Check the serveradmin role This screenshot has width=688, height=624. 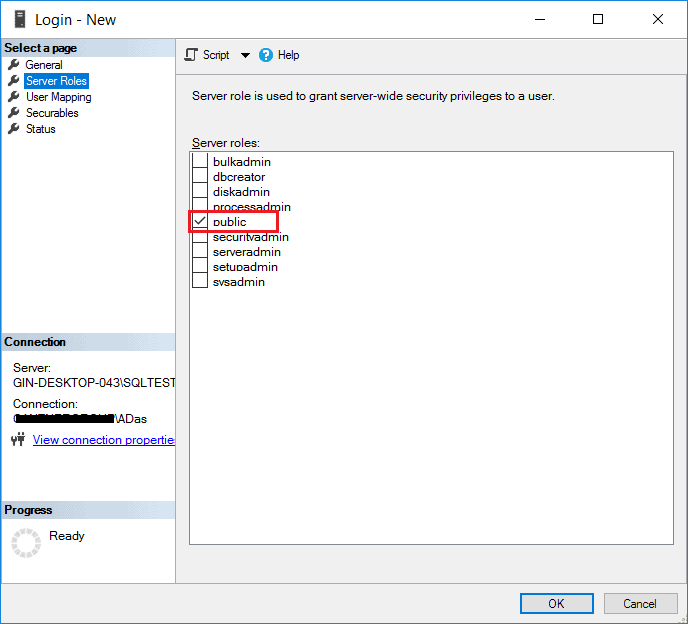(200, 251)
